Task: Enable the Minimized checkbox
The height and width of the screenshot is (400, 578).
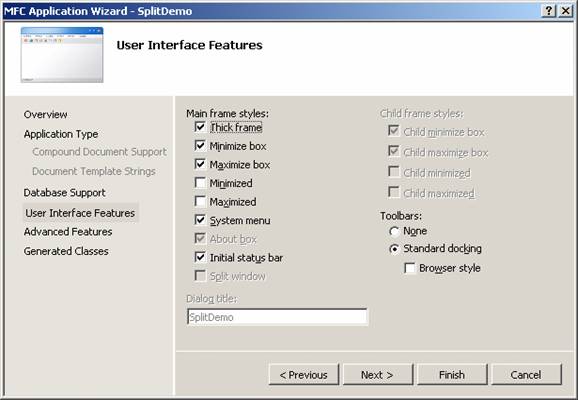Action: click(200, 183)
